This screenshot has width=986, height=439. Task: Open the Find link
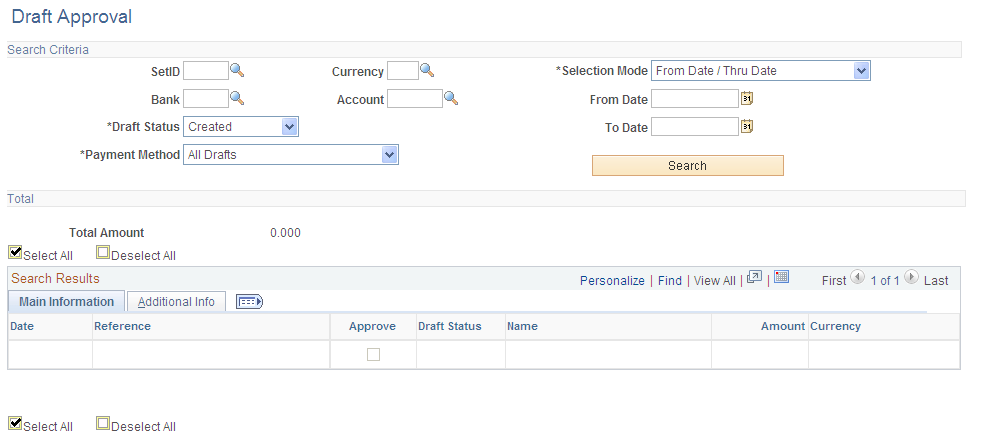(x=670, y=281)
